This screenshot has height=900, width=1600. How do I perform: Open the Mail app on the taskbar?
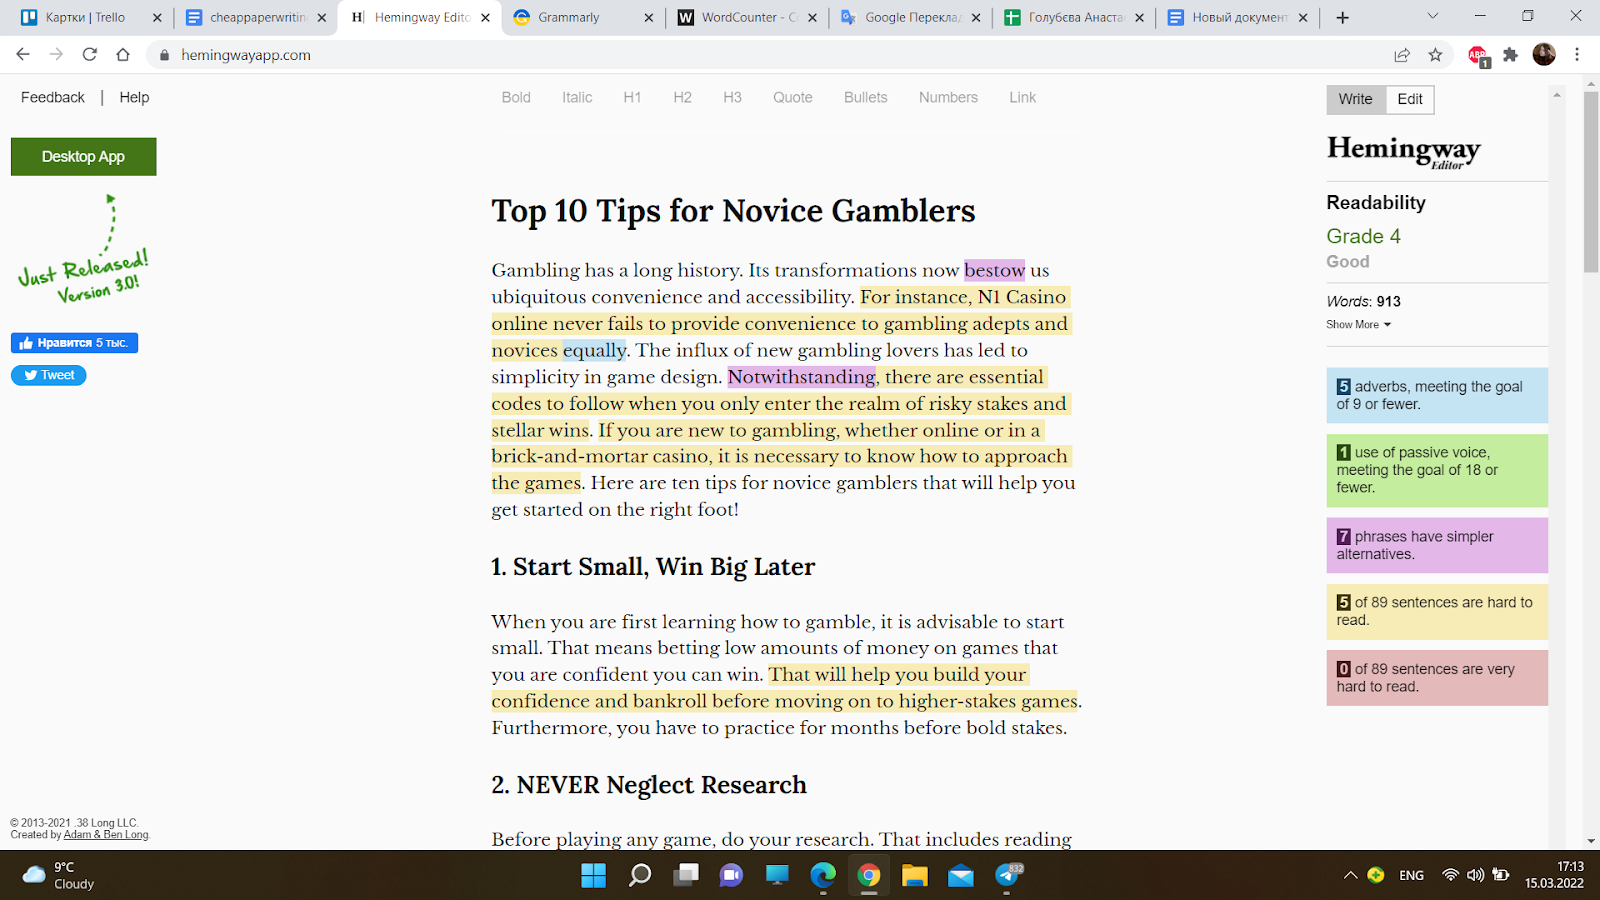pyautogui.click(x=961, y=876)
